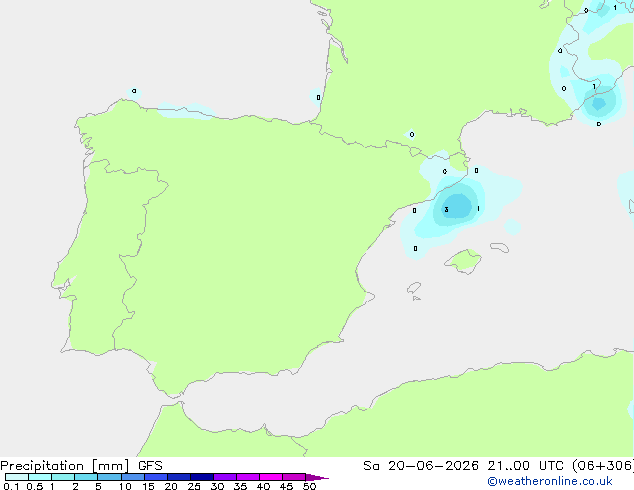Click the 40–45 mm magenta legend swatch
634x490 pixels.
[271, 477]
